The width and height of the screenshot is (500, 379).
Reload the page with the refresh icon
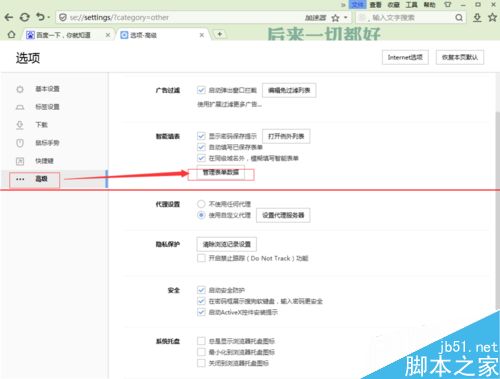(24, 17)
